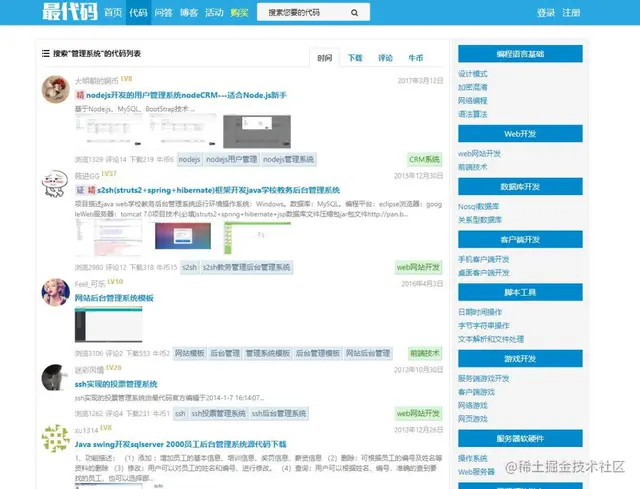Image resolution: width=640 pixels, height=489 pixels.
Task: Open middle desktop thumbnail of s2sh post
Action: pos(183,236)
